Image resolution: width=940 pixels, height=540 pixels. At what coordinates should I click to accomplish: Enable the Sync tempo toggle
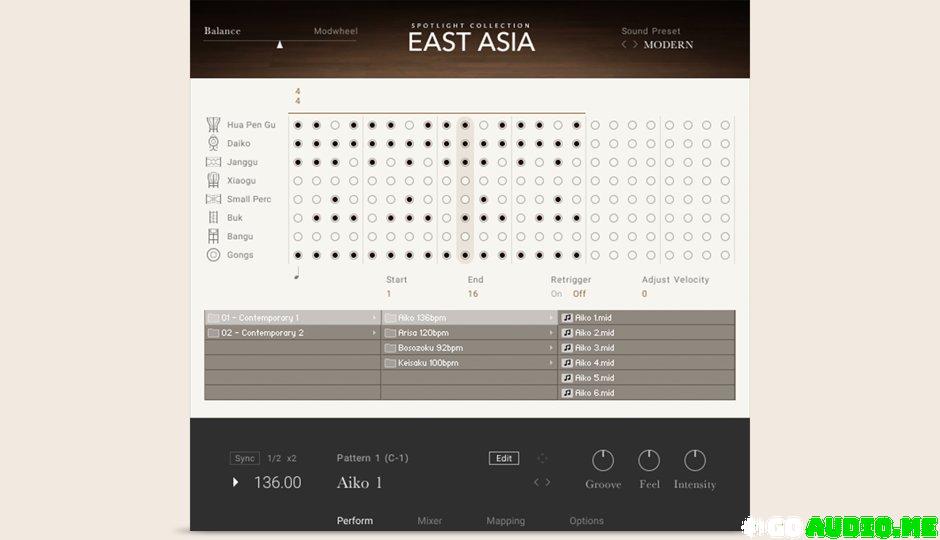(x=245, y=458)
